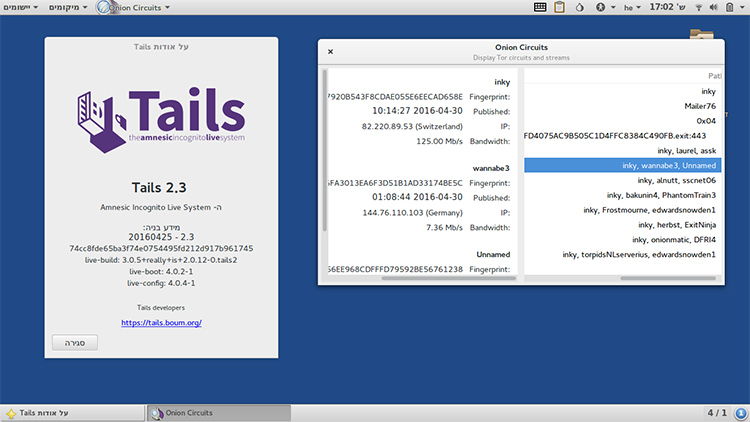750x422 pixels.
Task: Click the 'Tails 2.3' version heading
Action: tap(159, 188)
